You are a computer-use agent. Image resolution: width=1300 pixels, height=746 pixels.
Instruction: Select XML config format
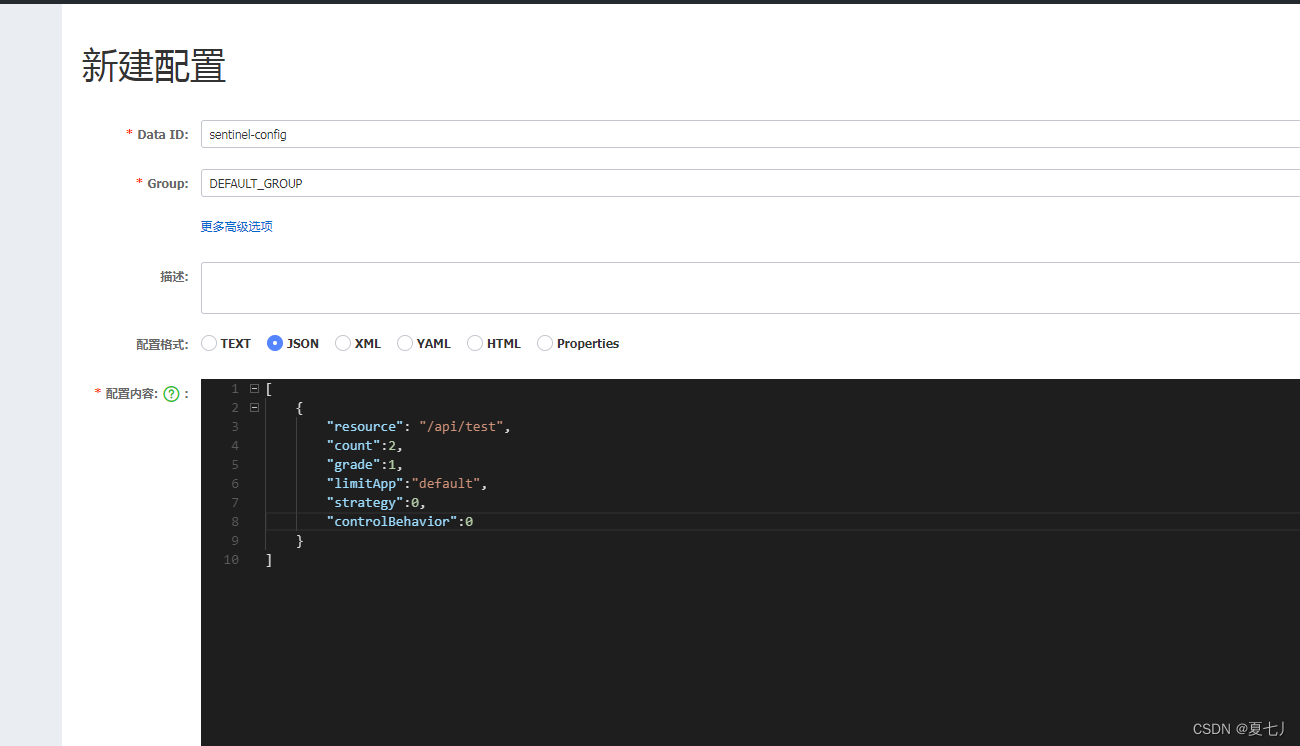tap(343, 343)
